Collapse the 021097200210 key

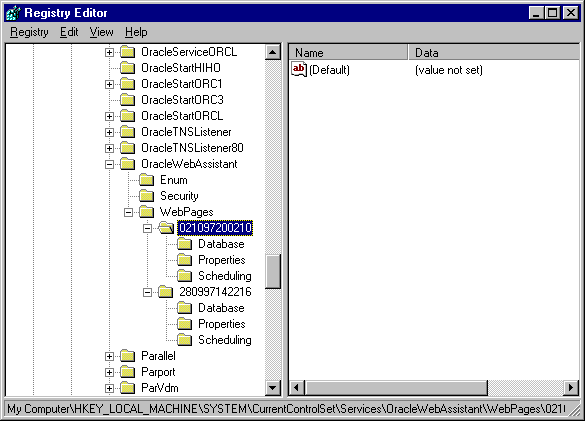(147, 228)
